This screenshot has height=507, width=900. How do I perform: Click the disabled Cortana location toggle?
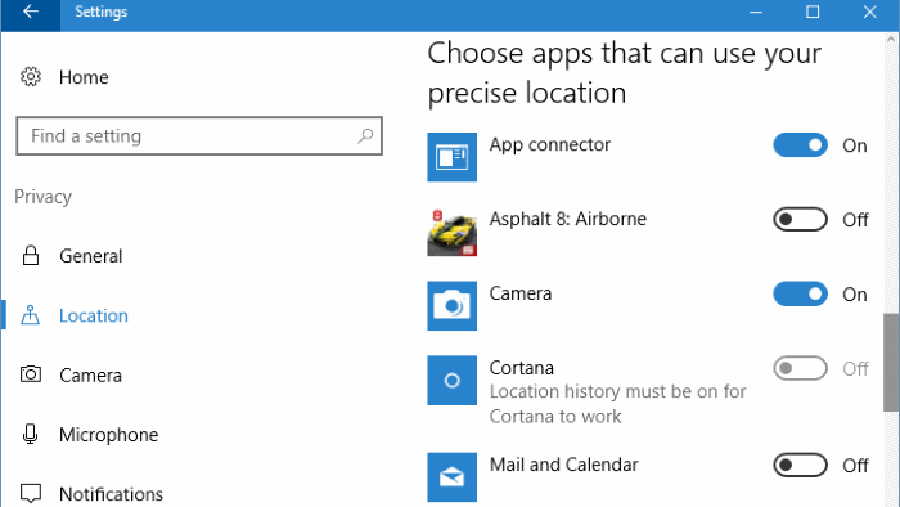800,368
